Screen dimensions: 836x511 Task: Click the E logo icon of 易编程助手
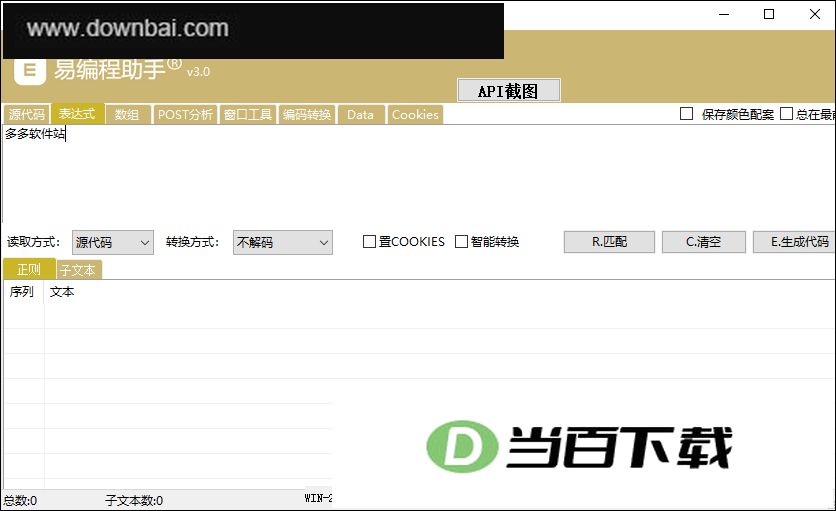click(x=30, y=71)
